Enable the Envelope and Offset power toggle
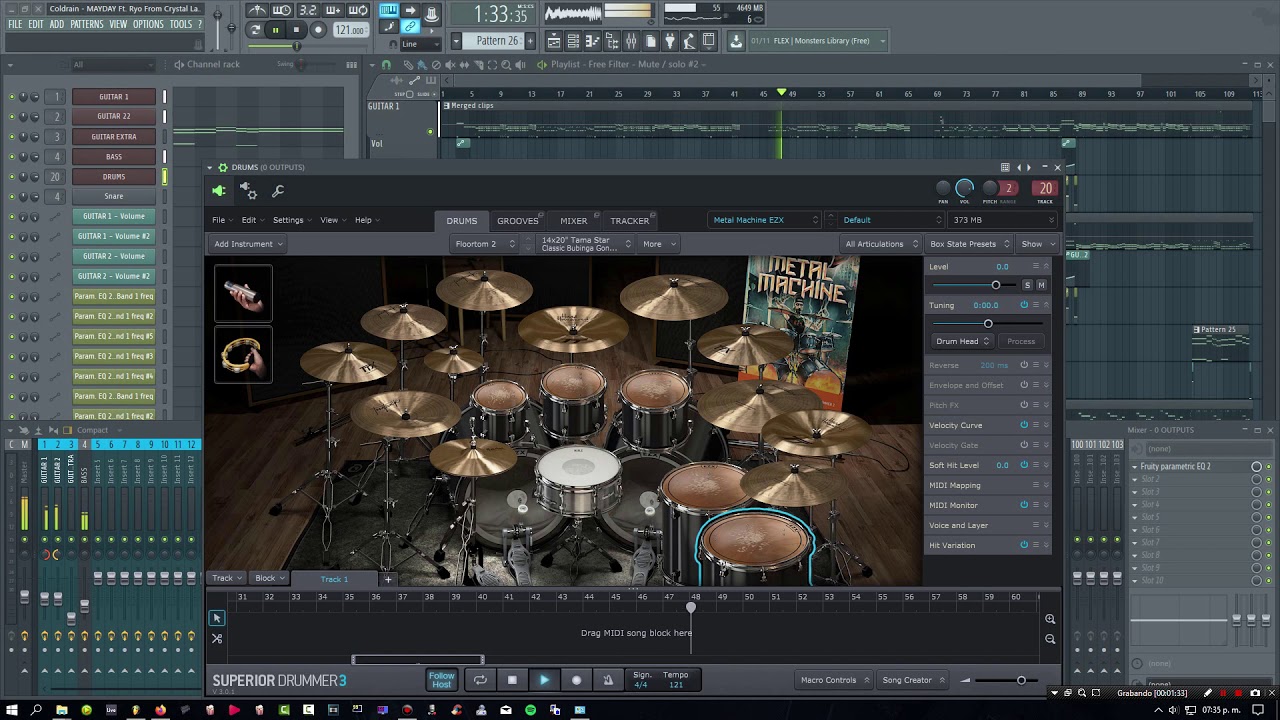The height and width of the screenshot is (720, 1280). (1024, 385)
